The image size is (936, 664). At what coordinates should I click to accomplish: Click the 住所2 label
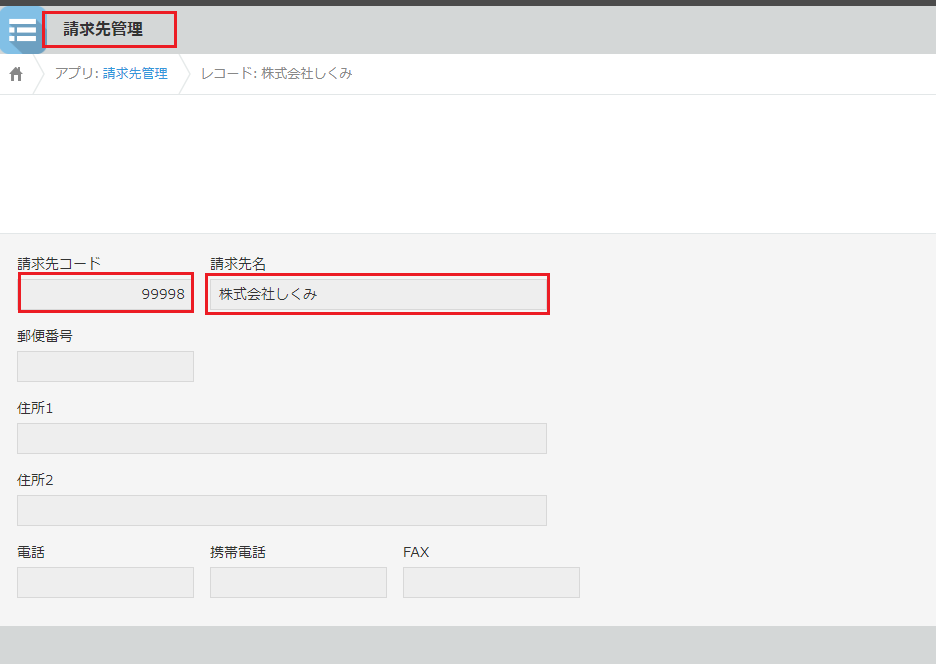pyautogui.click(x=35, y=480)
